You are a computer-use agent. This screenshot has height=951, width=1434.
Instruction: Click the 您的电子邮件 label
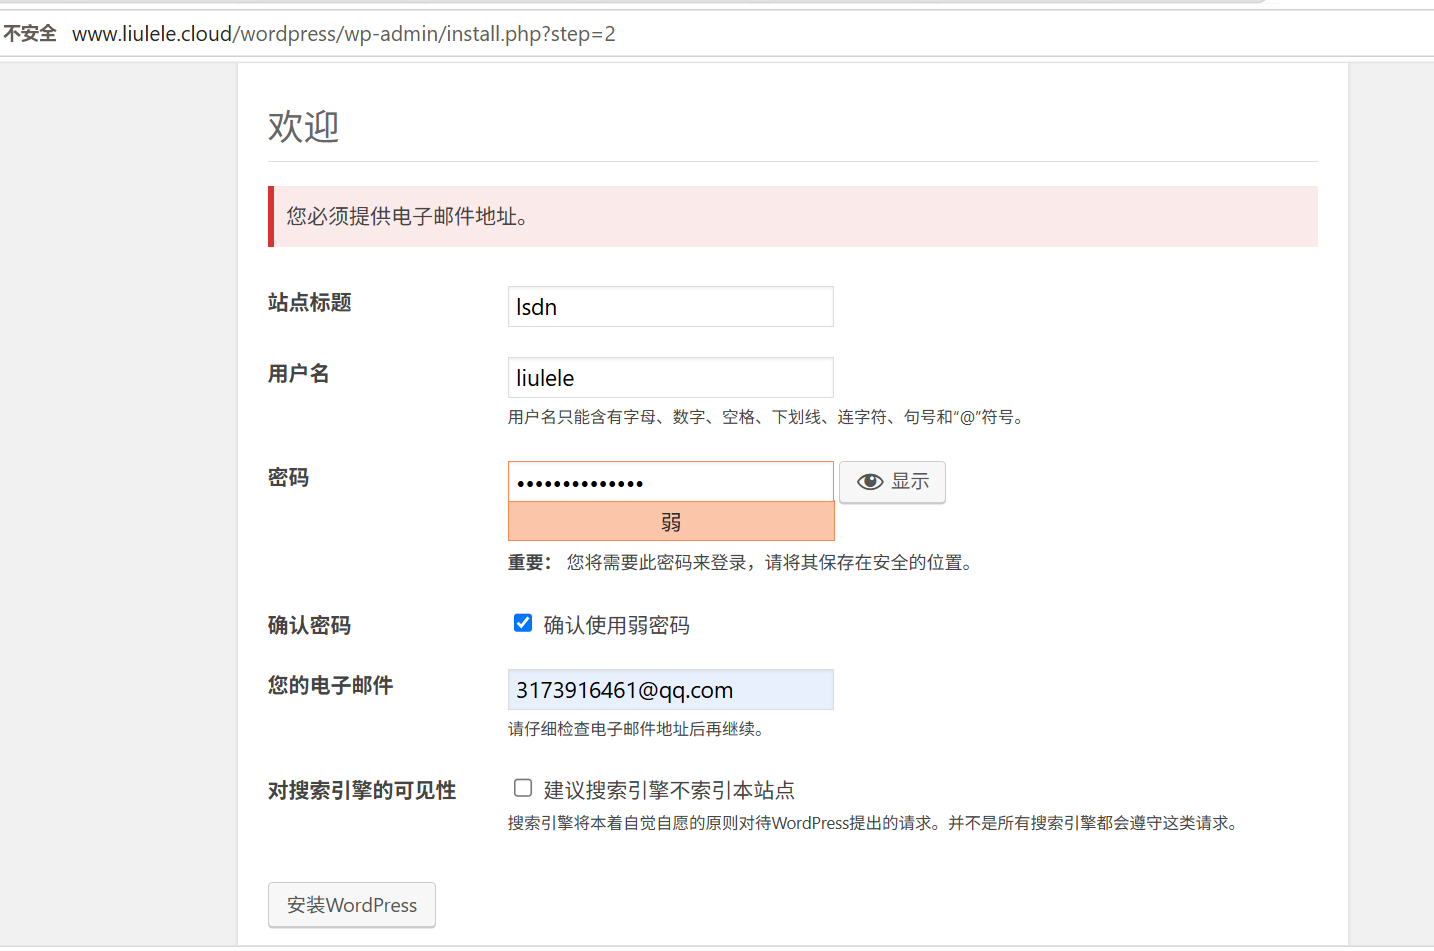[331, 686]
